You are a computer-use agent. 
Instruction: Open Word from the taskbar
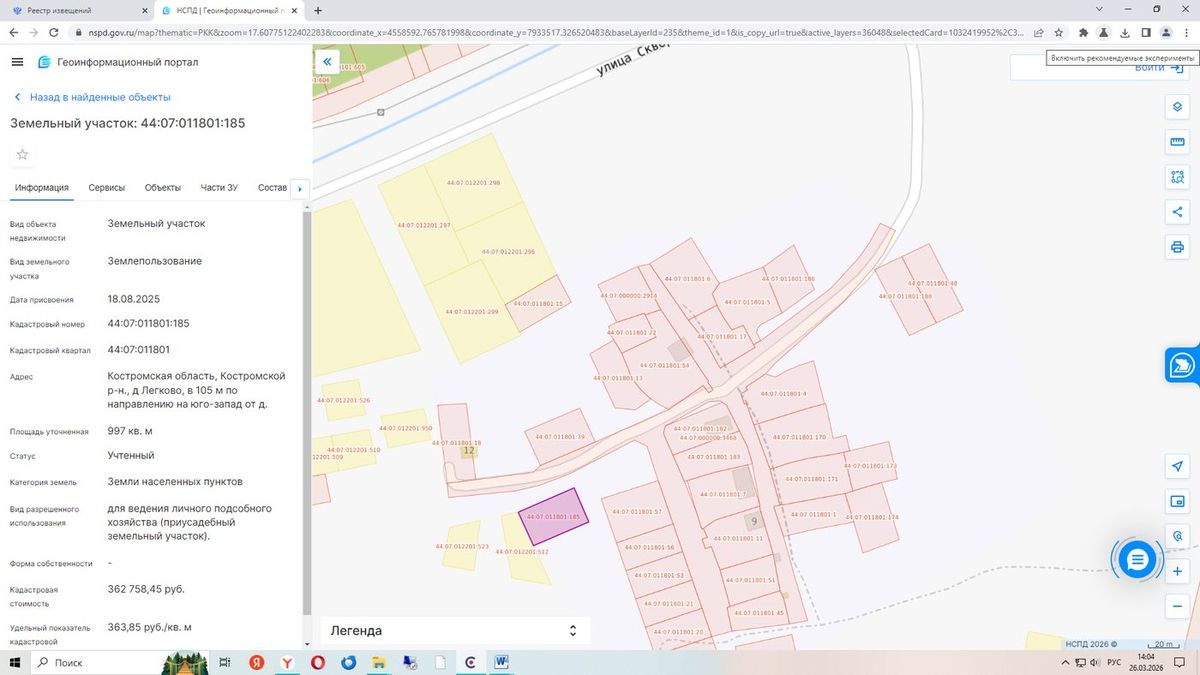point(501,662)
